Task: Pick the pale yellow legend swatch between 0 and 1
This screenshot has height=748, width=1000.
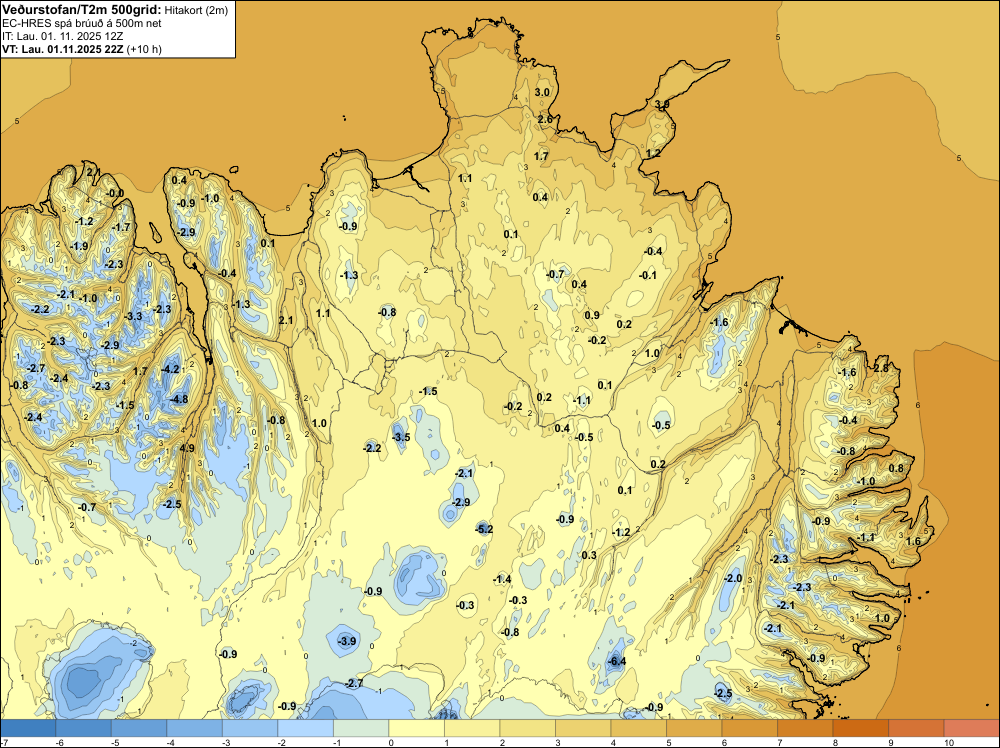Action: 416,728
